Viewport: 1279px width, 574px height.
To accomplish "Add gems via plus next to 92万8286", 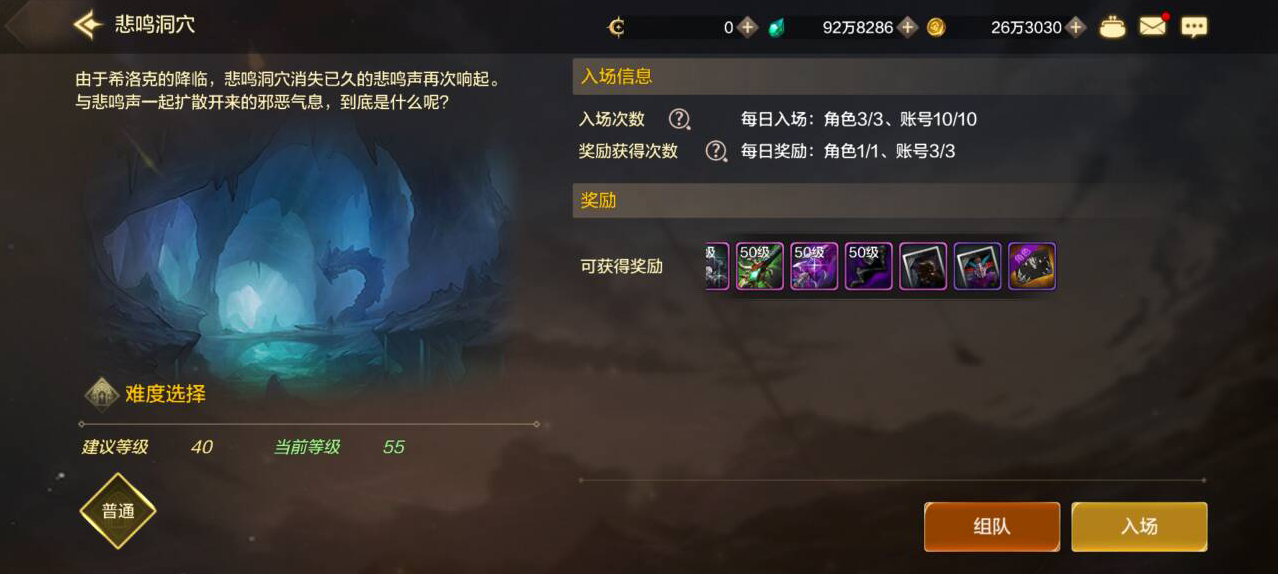I will (x=907, y=27).
